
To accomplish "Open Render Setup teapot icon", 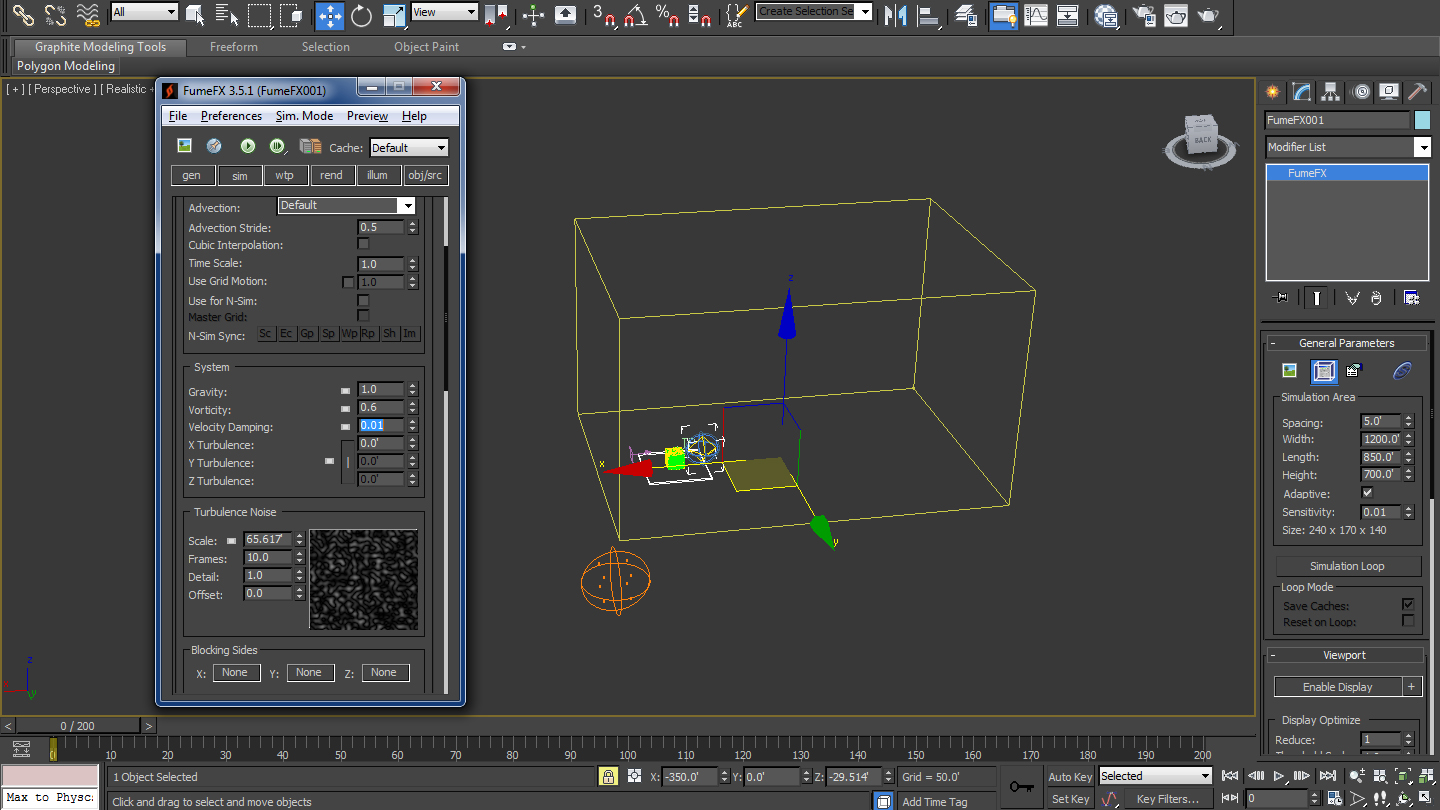I will (x=1145, y=15).
